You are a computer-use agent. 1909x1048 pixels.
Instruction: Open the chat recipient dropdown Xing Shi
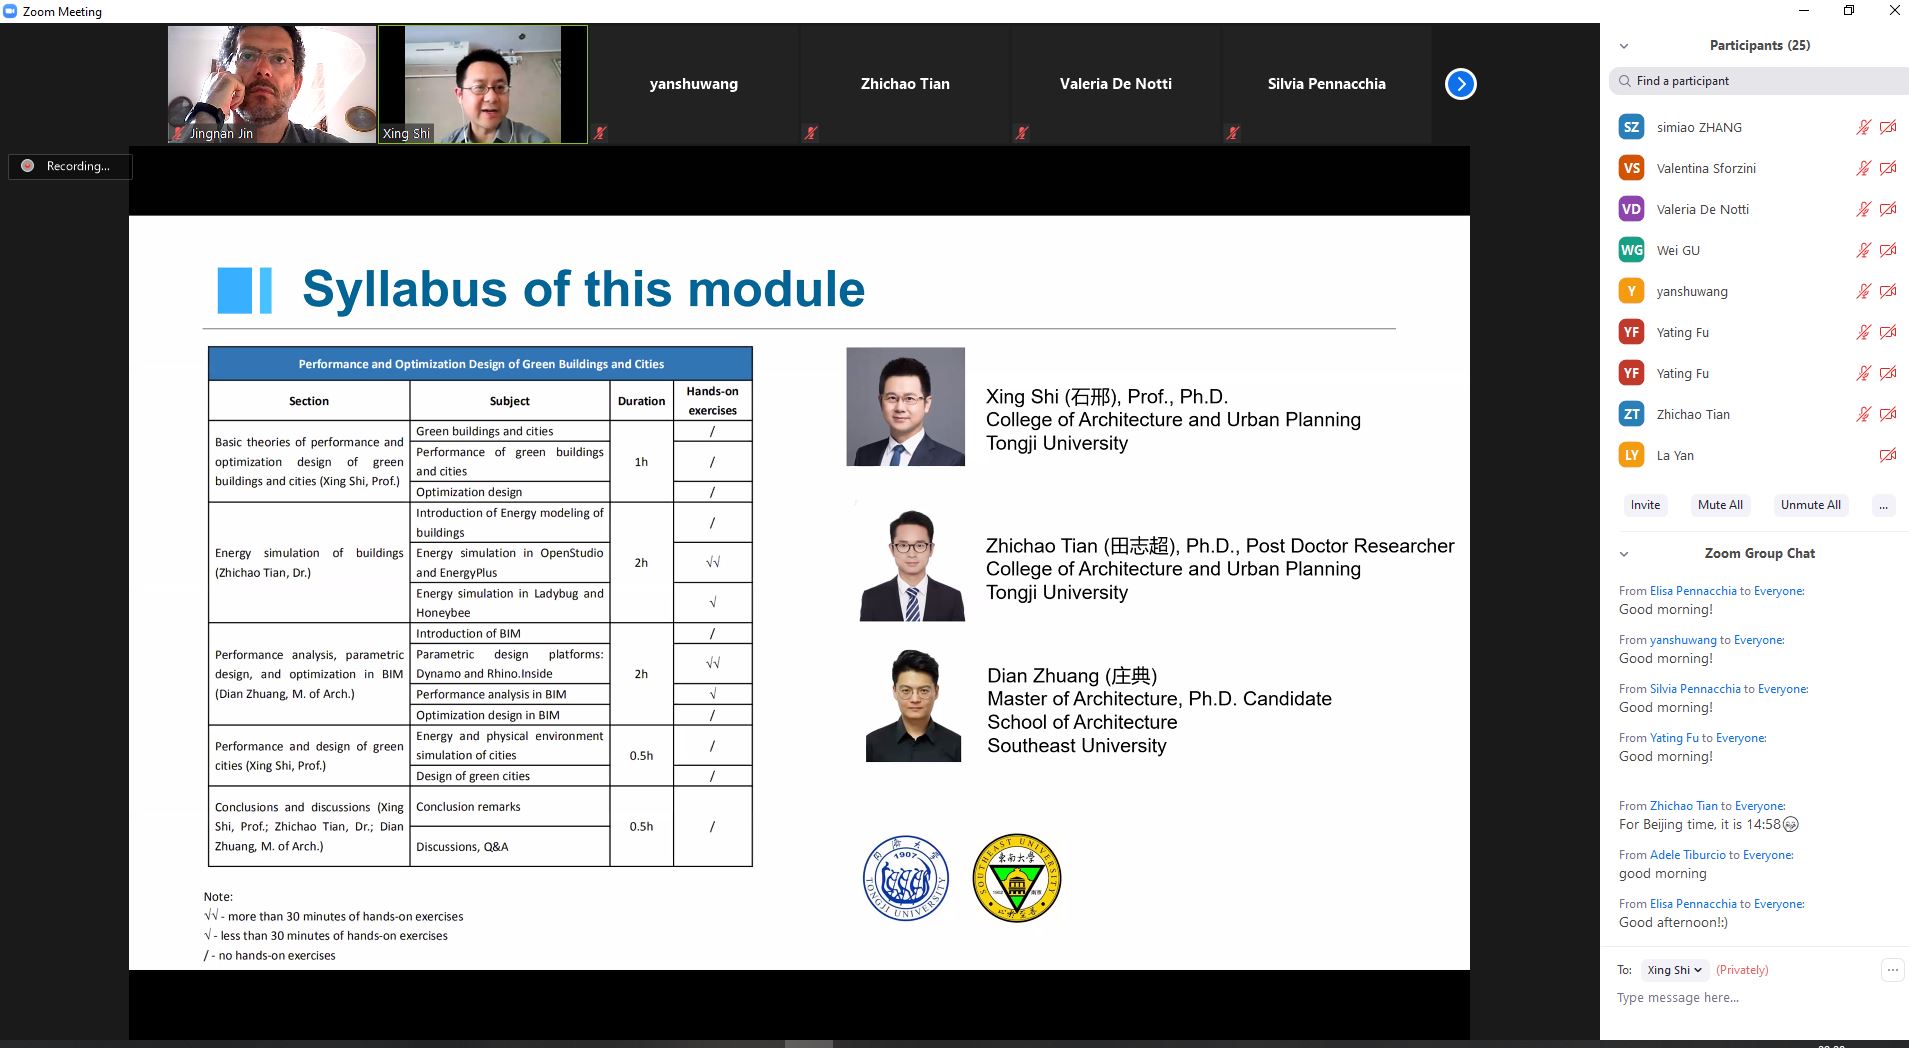[x=1674, y=970]
